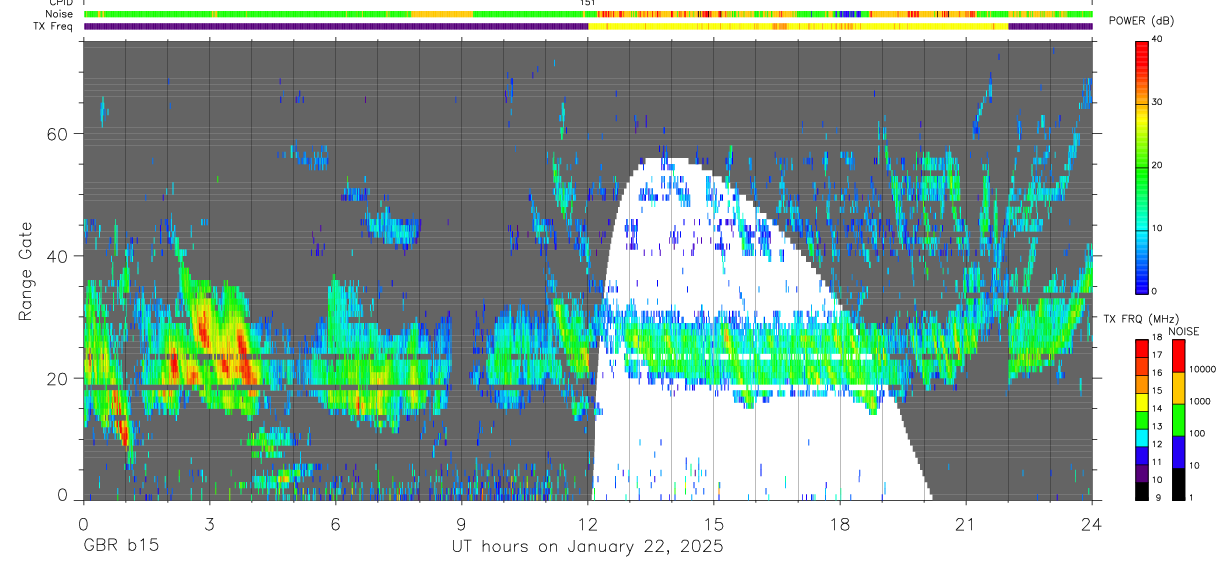Click the 1000 tick on NOISE scale
This screenshot has width=1228, height=567.
tap(1200, 402)
